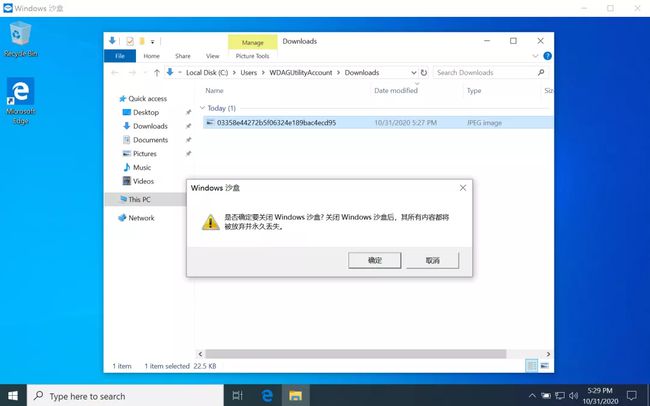The width and height of the screenshot is (650, 406).
Task: Open Task View on the taskbar
Action: coord(238,396)
